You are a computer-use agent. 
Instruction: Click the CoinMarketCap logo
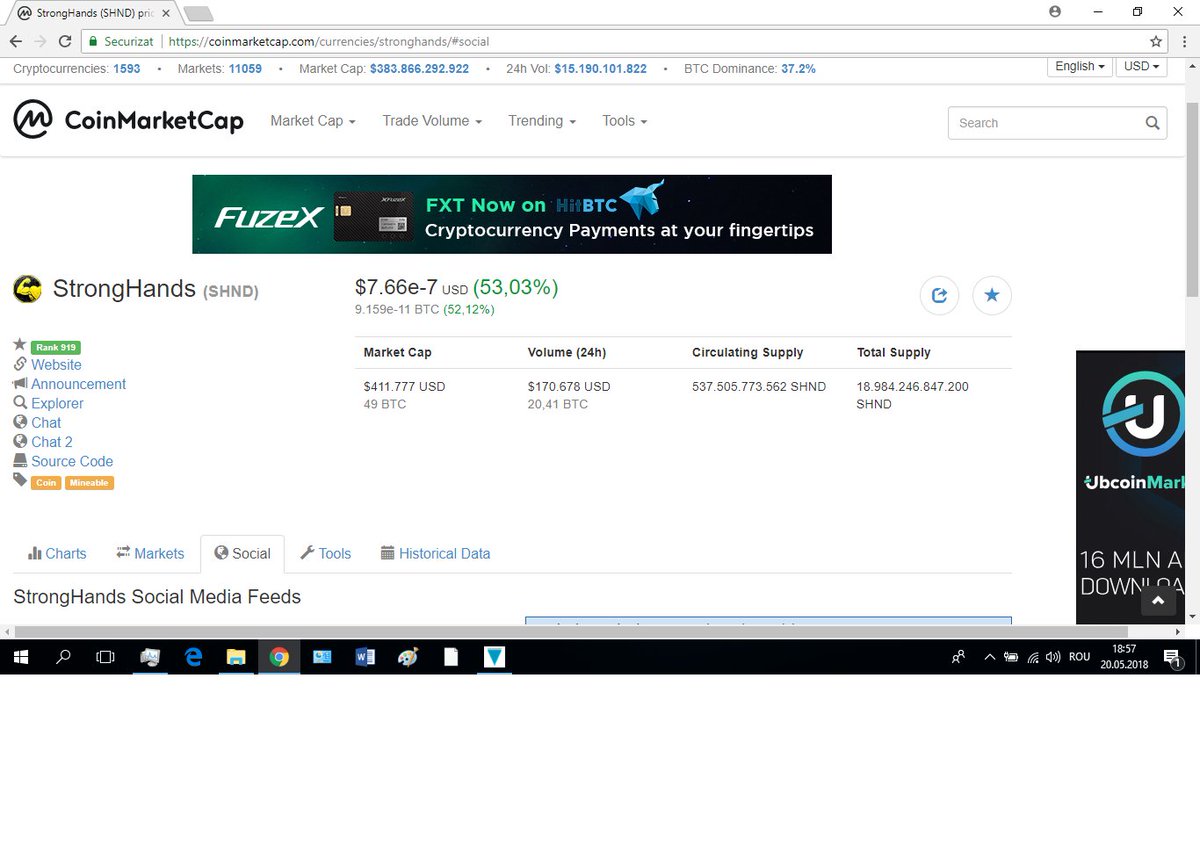128,120
